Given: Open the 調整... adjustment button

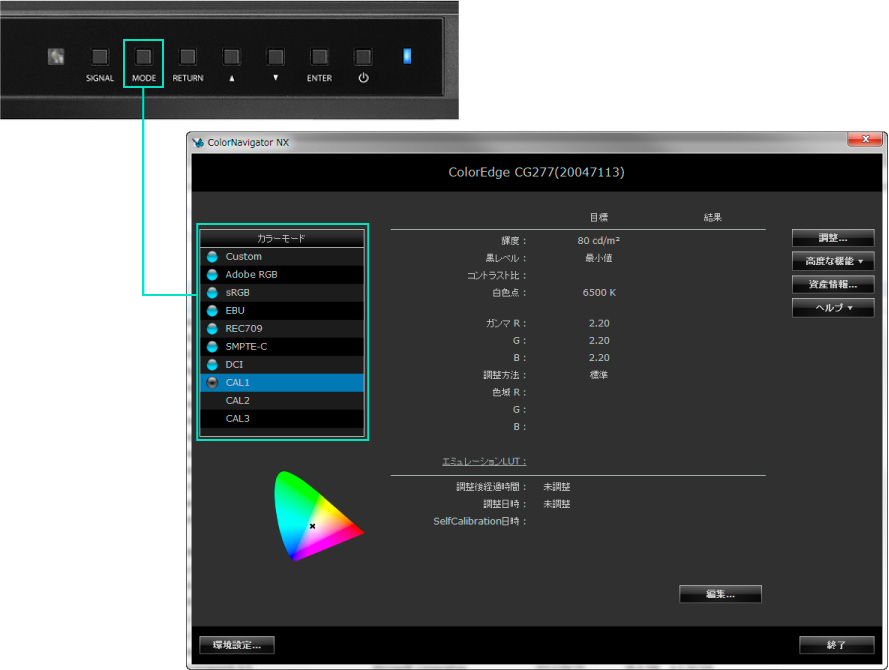Looking at the screenshot, I should pos(833,238).
